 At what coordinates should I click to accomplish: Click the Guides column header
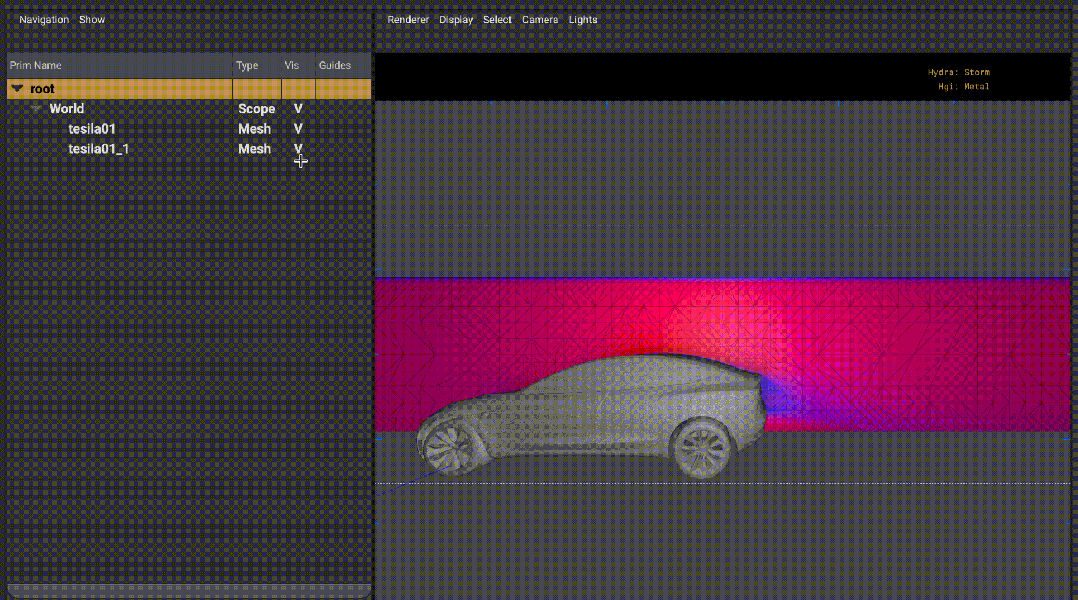335,66
